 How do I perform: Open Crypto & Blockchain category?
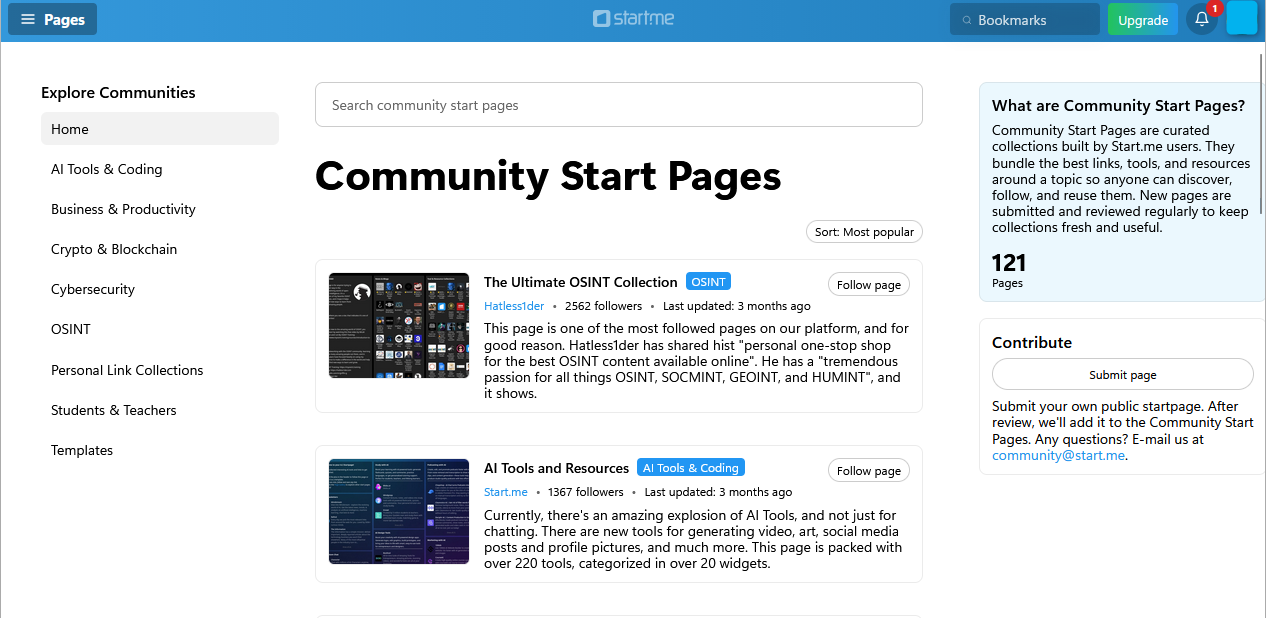point(114,249)
